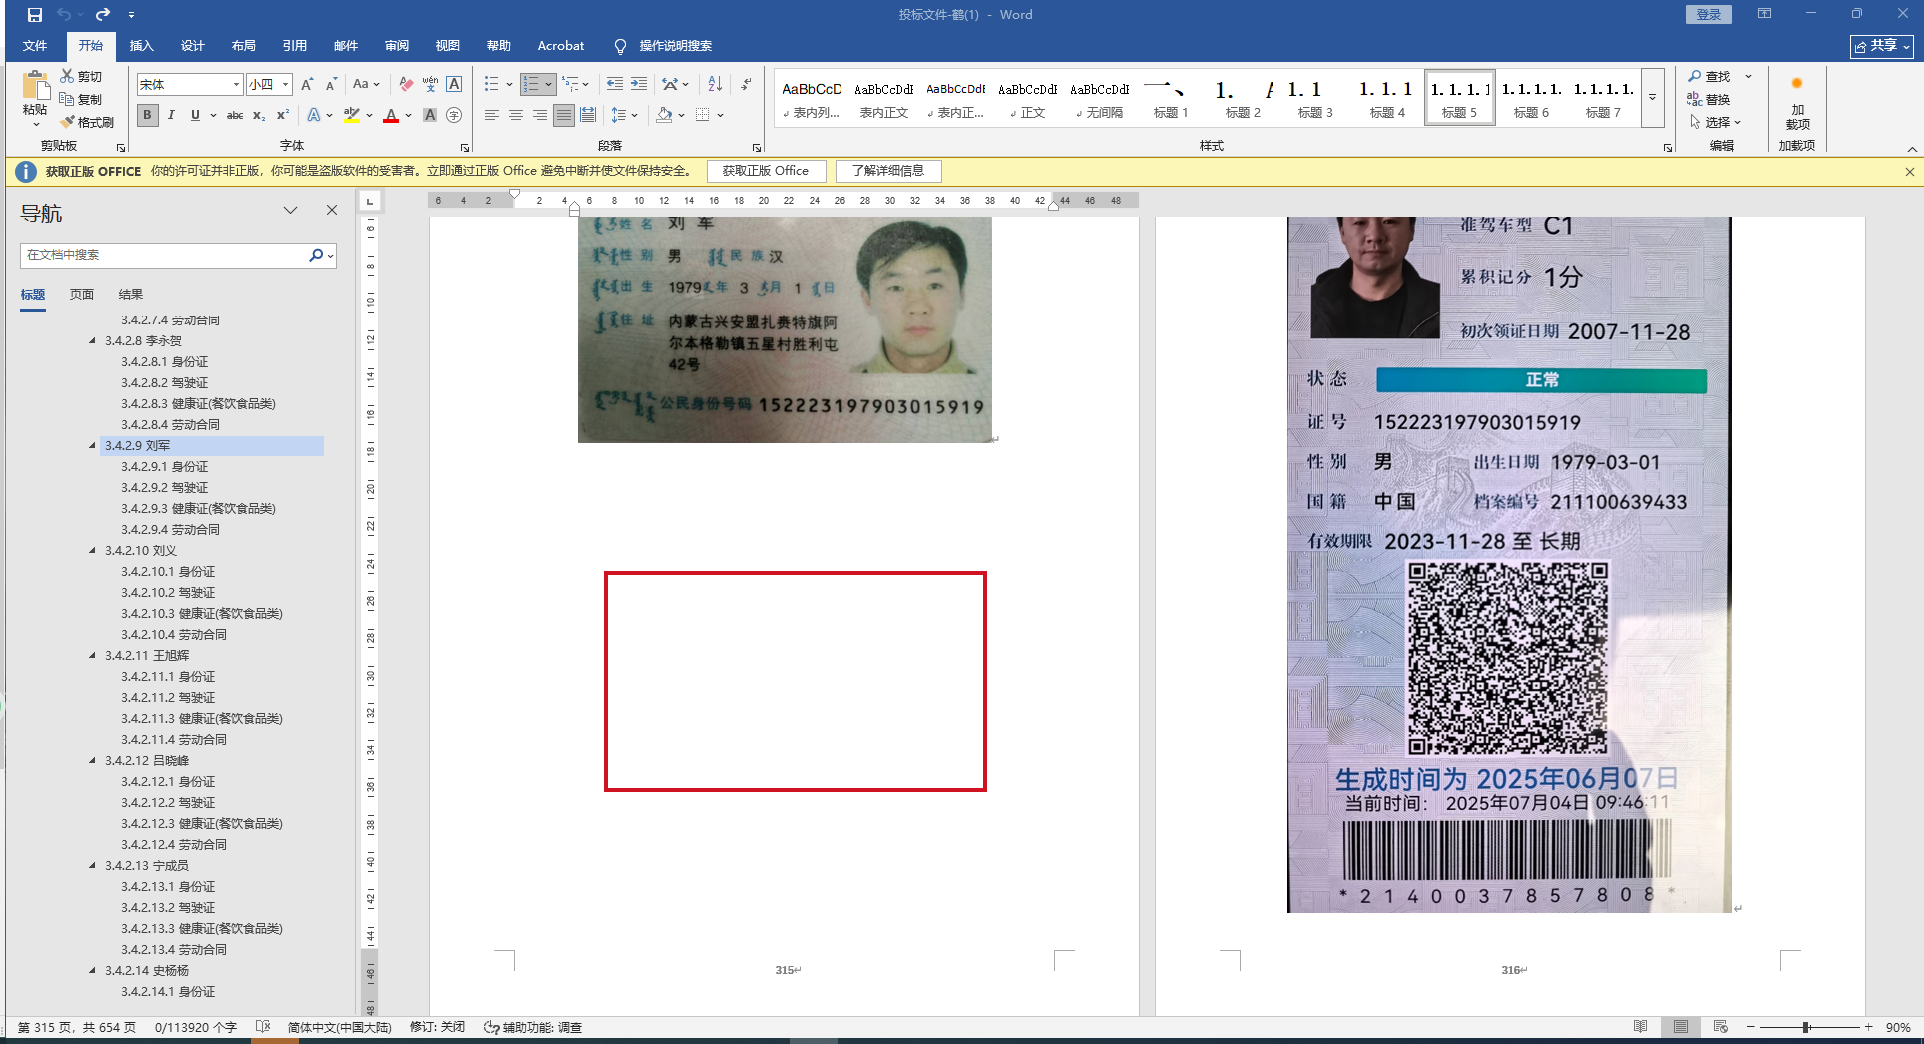Click the 共享 share button
1924x1044 pixels.
(x=1882, y=46)
